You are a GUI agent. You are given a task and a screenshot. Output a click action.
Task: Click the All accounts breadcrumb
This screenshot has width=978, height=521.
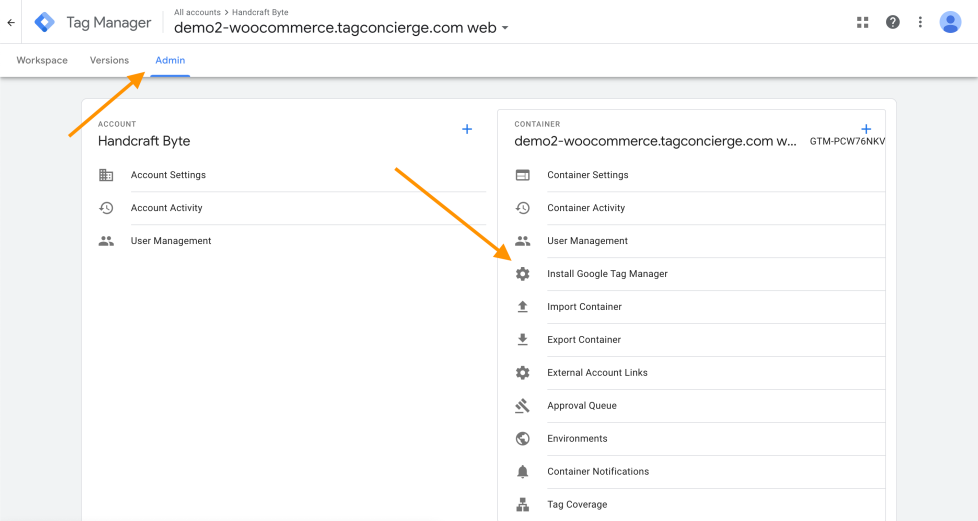197,12
